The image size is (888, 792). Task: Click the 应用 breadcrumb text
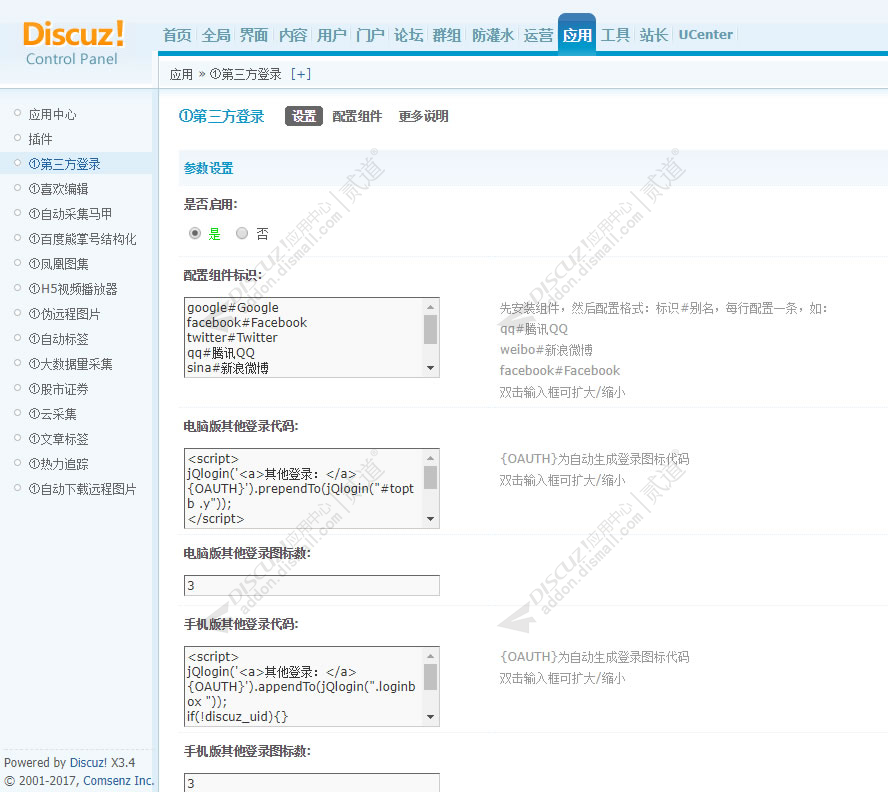coord(181,74)
